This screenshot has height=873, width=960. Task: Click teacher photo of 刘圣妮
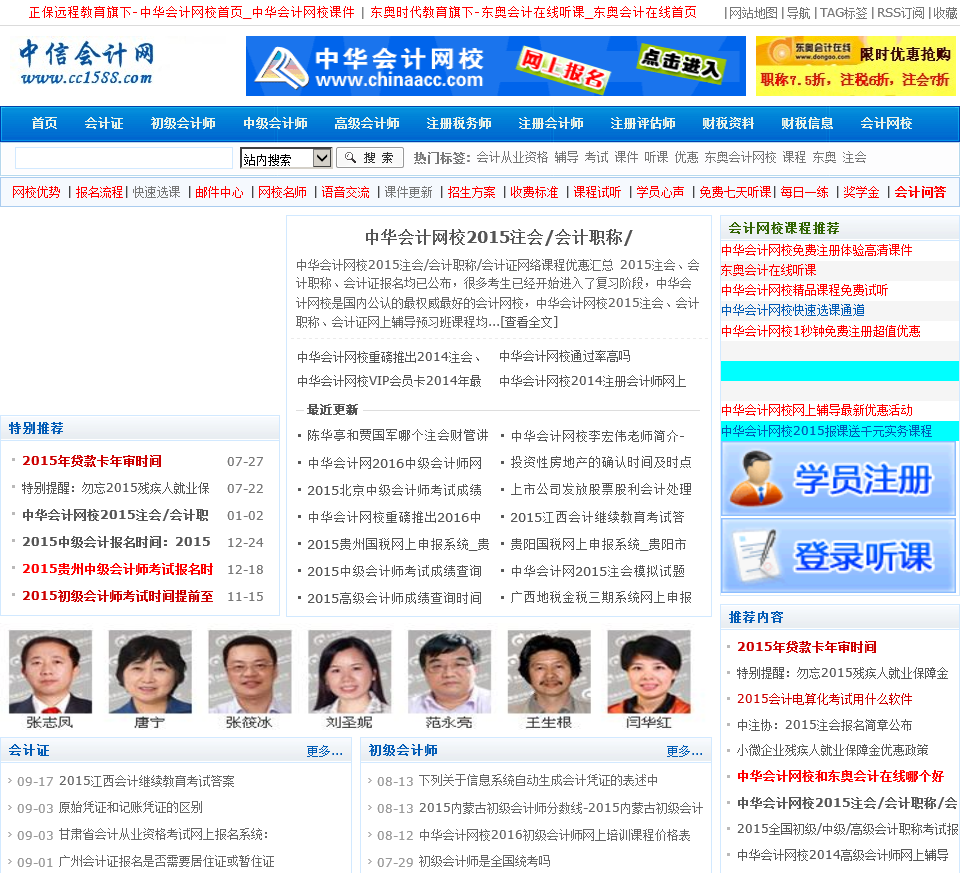pyautogui.click(x=350, y=672)
